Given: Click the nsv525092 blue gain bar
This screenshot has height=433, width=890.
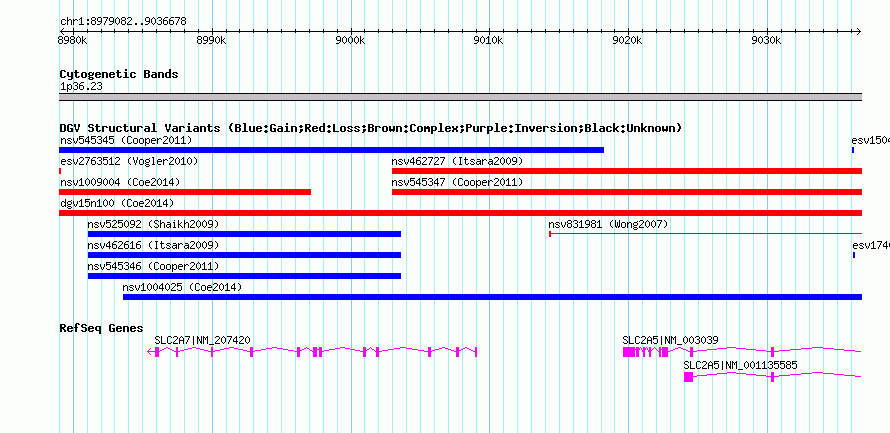Looking at the screenshot, I should (244, 234).
